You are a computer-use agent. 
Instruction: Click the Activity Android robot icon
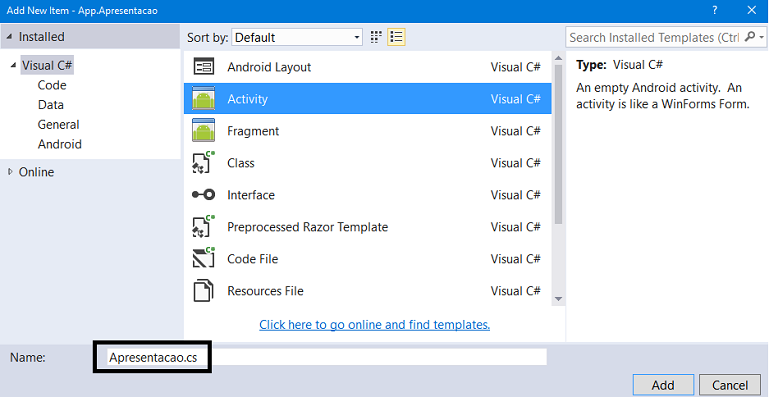[204, 99]
